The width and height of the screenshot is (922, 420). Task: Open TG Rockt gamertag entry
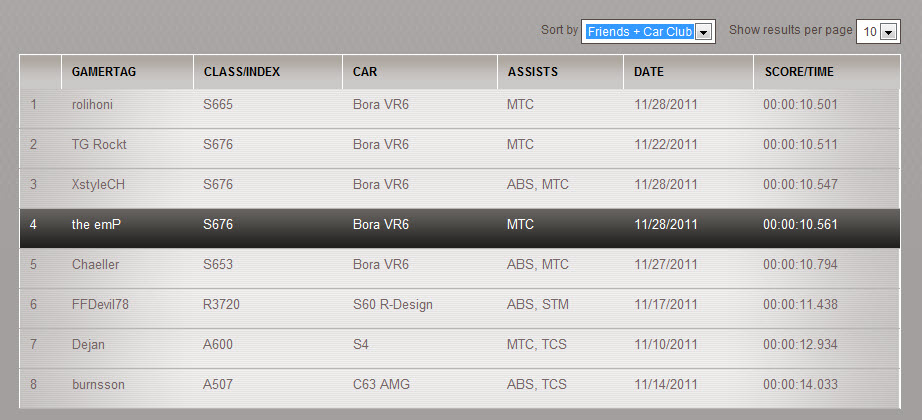pos(99,145)
